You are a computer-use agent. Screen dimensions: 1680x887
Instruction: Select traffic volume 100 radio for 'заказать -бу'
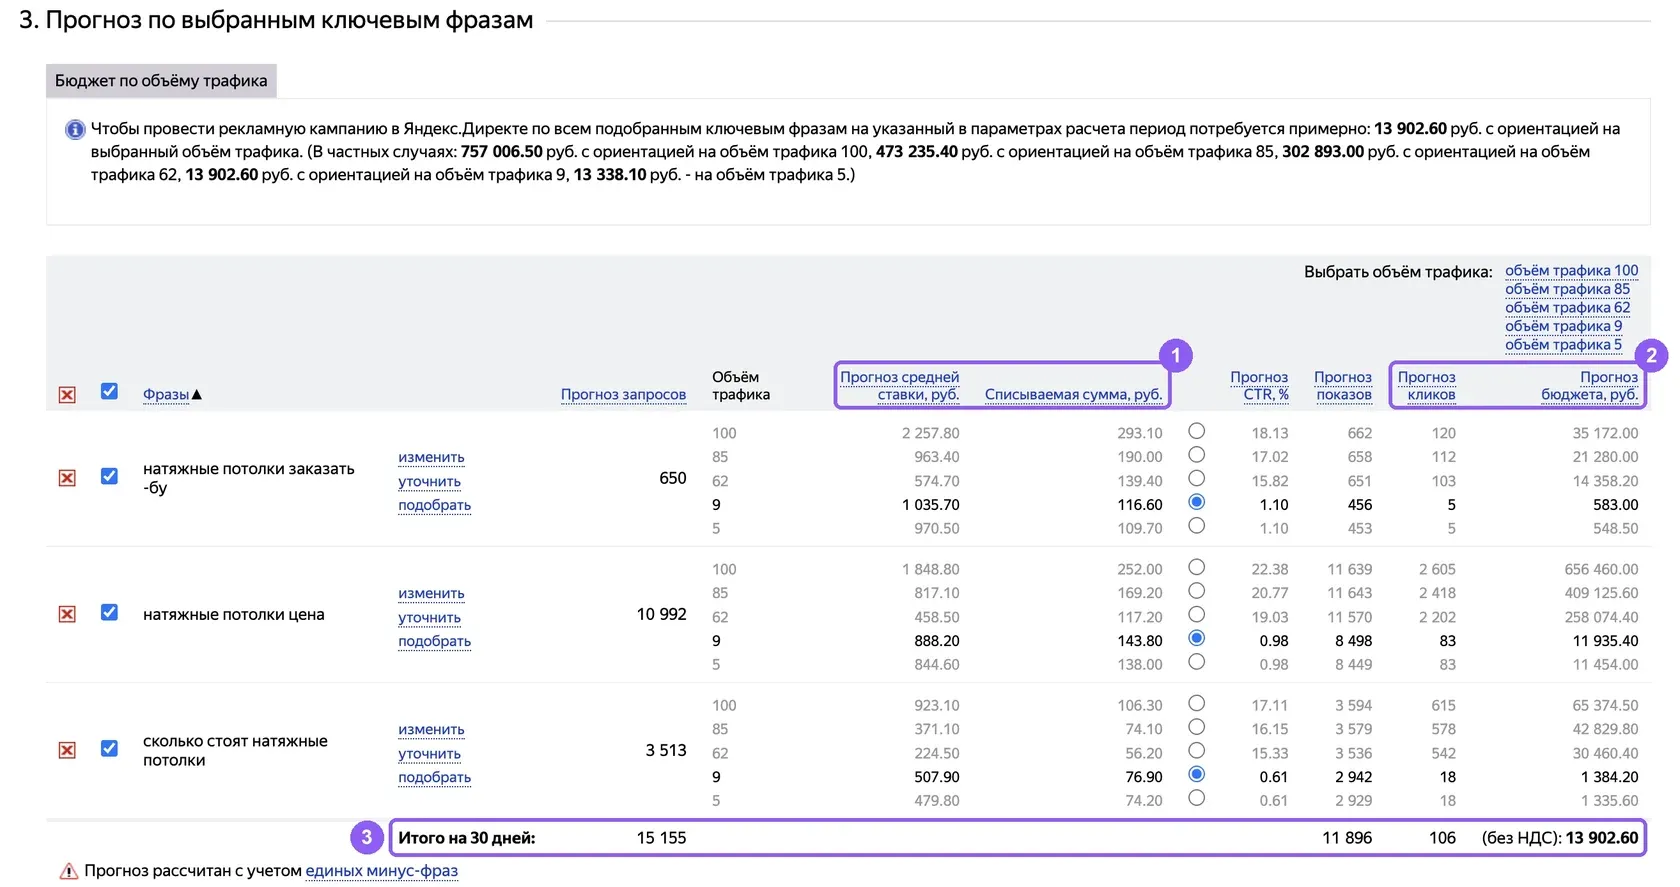(x=1196, y=431)
